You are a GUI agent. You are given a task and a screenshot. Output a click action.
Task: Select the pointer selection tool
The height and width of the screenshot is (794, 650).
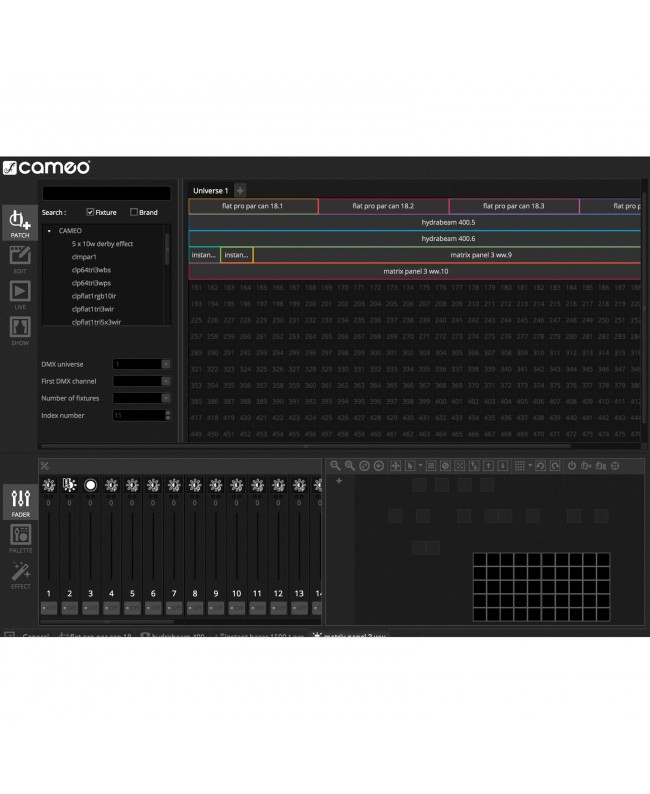pos(410,466)
